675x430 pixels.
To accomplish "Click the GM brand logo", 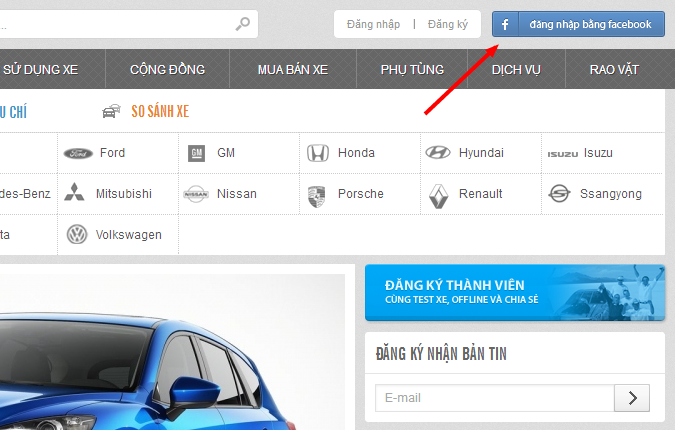I will tap(197, 153).
